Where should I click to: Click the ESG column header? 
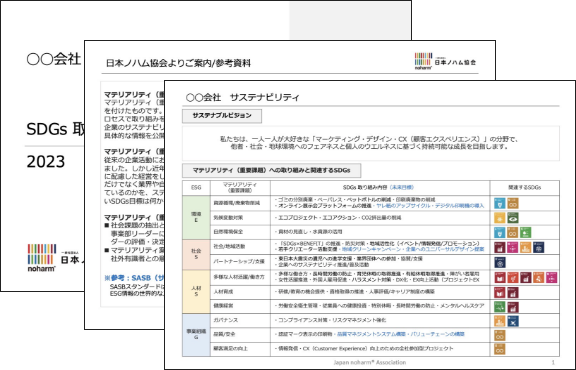tap(196, 188)
